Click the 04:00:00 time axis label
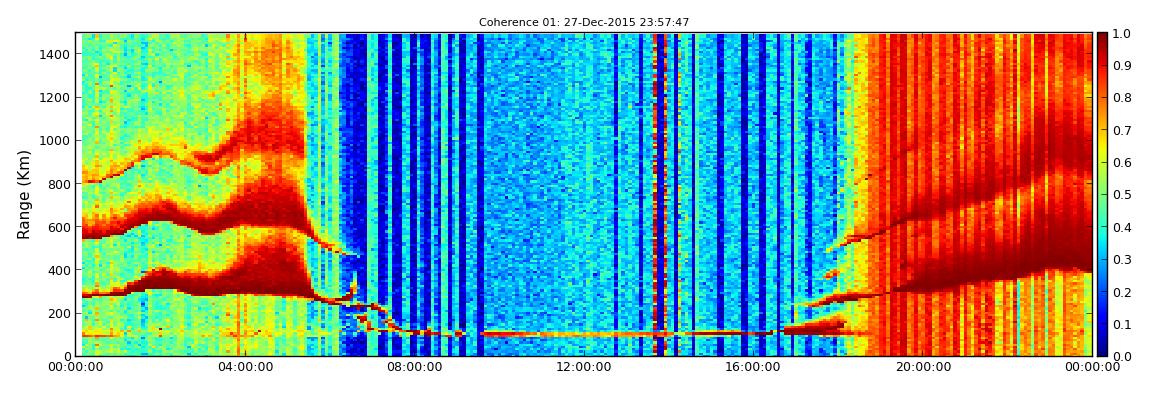The height and width of the screenshot is (407, 1150). pyautogui.click(x=243, y=367)
